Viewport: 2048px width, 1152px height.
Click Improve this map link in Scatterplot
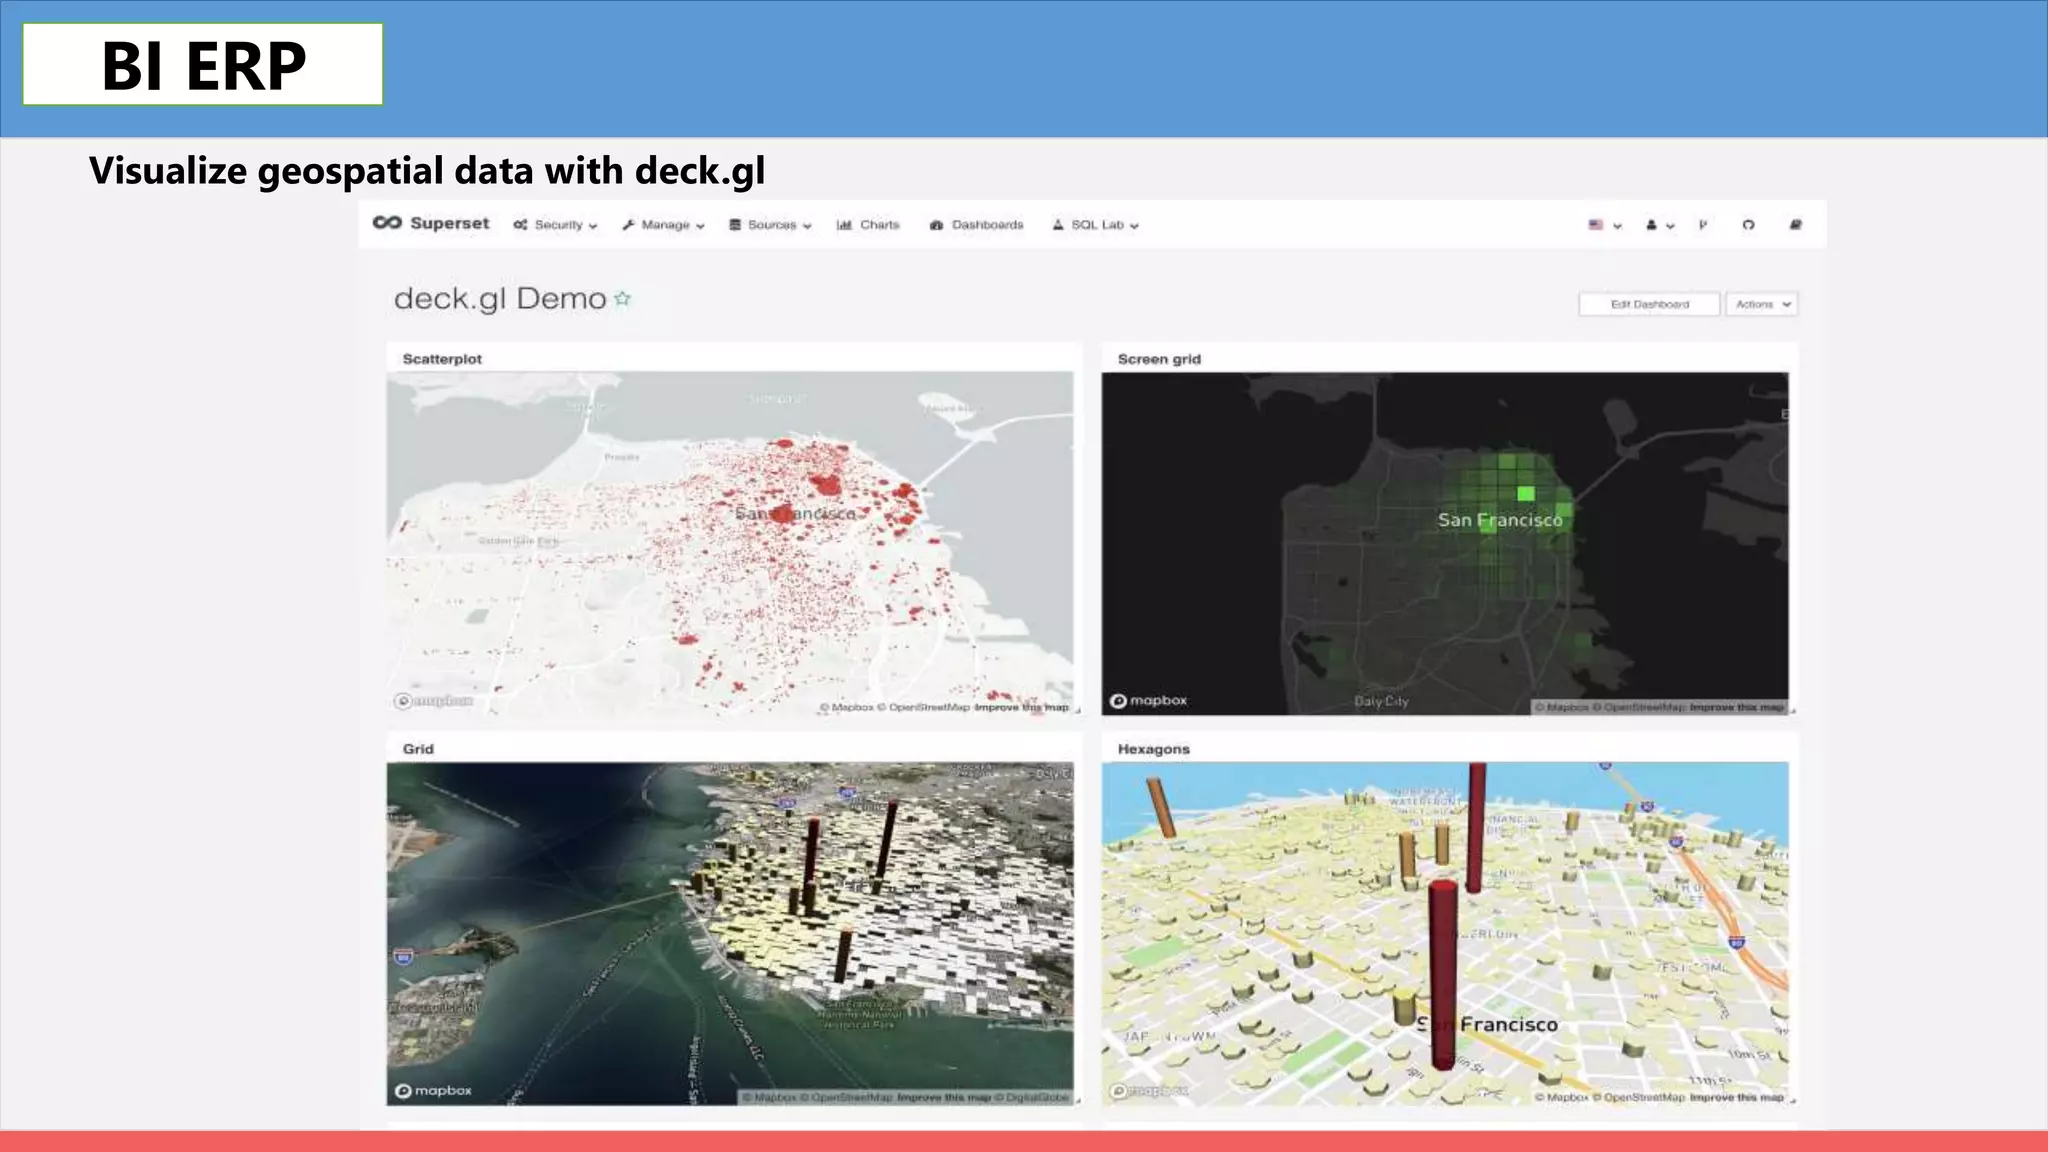point(1021,707)
